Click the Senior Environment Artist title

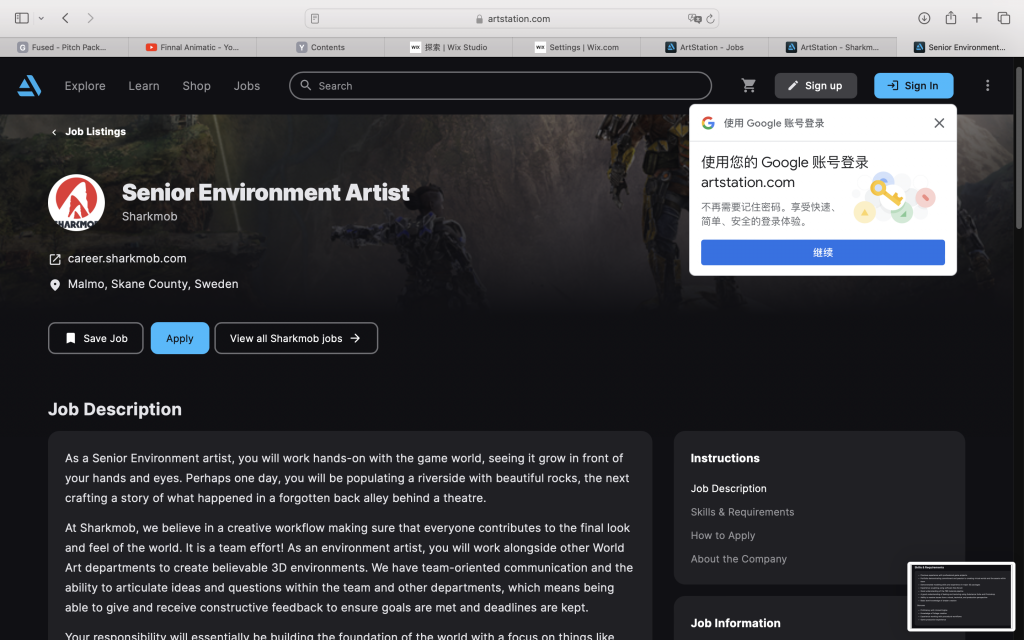pyautogui.click(x=266, y=193)
